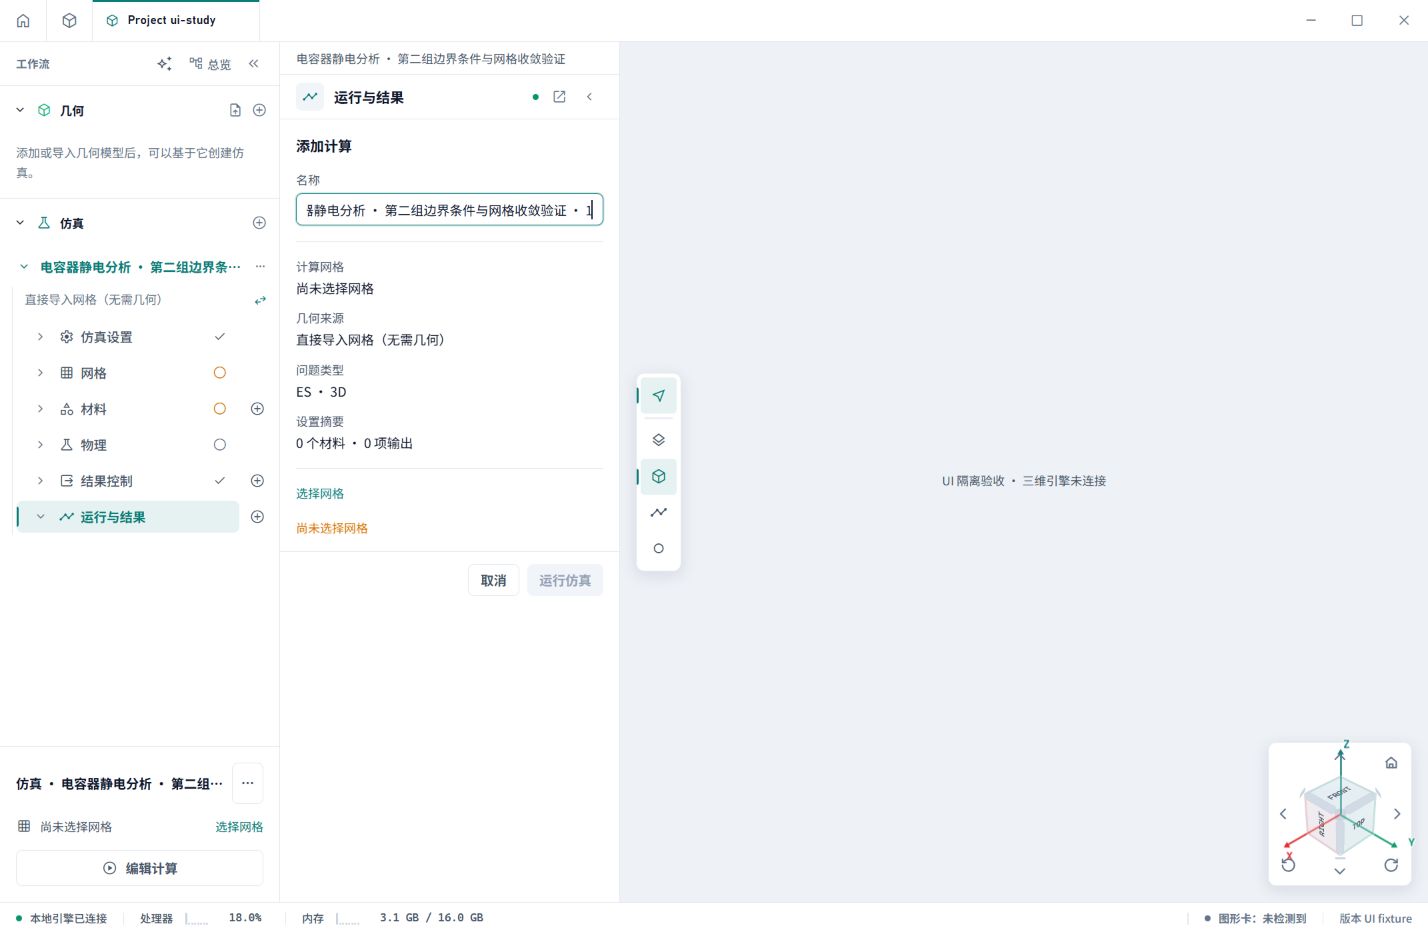Image resolution: width=1428 pixels, height=934 pixels.
Task: Collapse the workflow sidebar with the double chevron
Action: tap(254, 64)
